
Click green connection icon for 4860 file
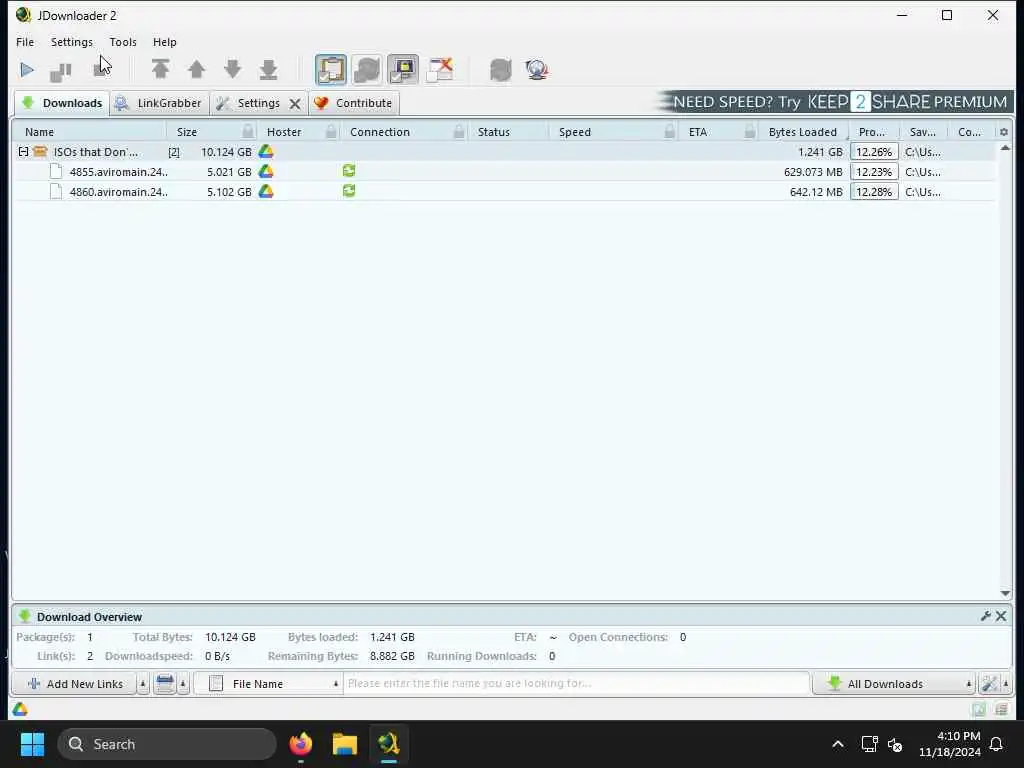pos(349,191)
